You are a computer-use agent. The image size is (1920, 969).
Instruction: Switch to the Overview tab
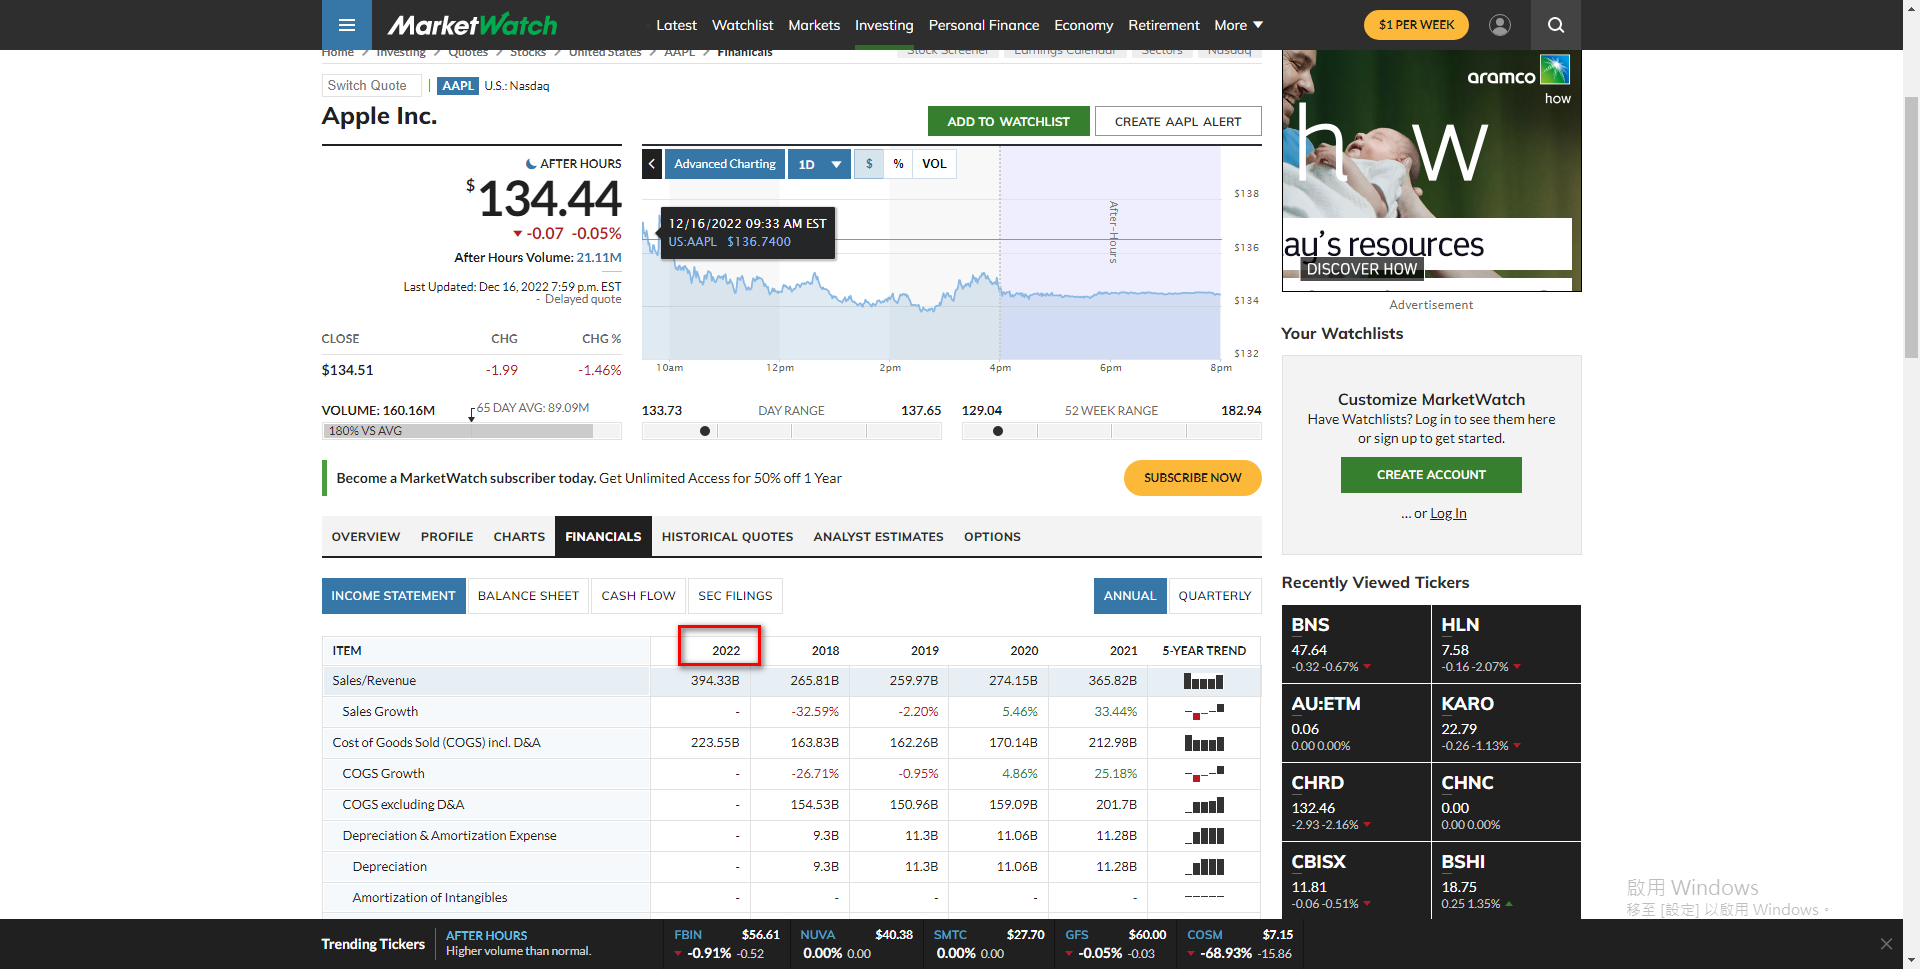click(366, 537)
